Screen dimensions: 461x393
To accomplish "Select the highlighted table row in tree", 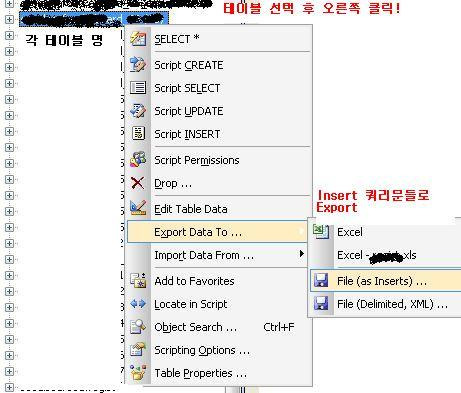I will [x=94, y=19].
